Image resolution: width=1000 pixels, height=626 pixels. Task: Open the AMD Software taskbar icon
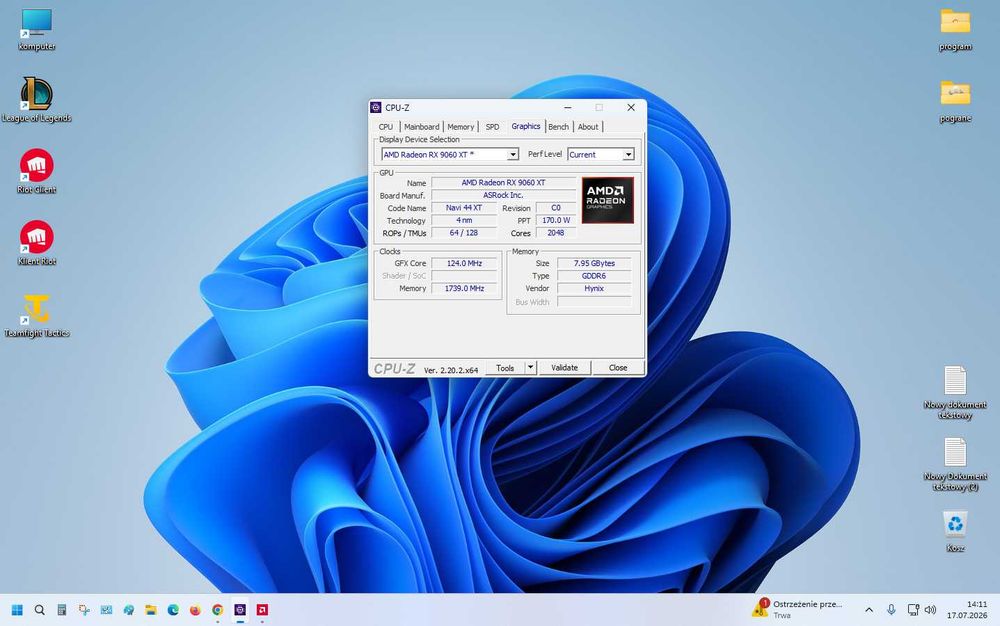tap(262, 610)
